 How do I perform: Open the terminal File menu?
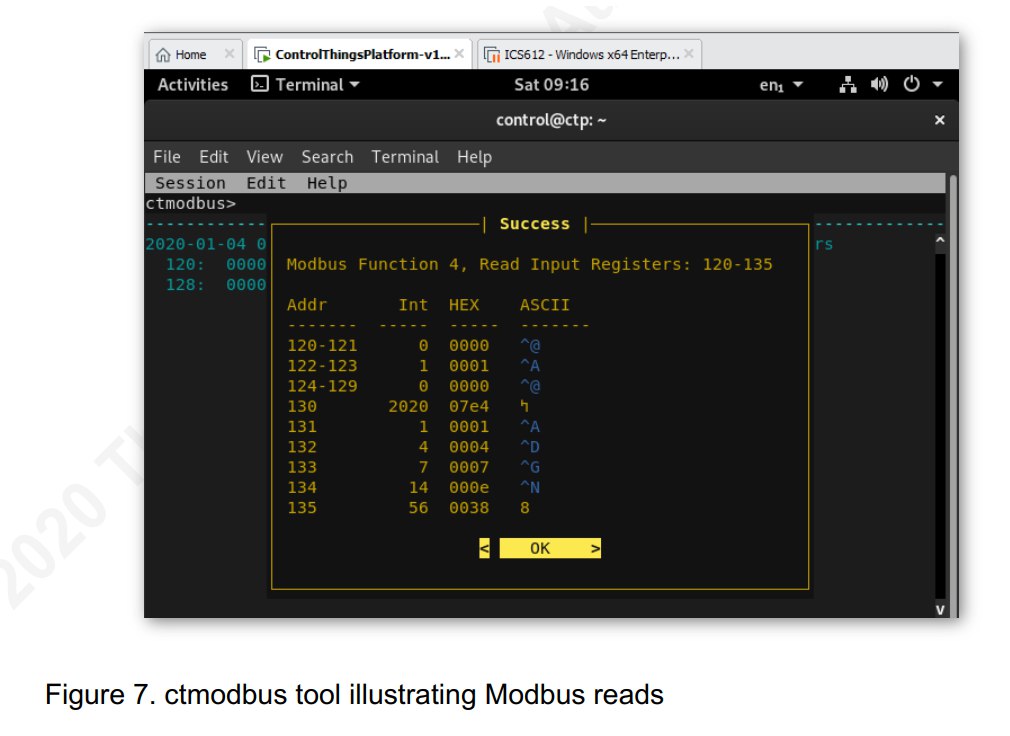tap(167, 157)
